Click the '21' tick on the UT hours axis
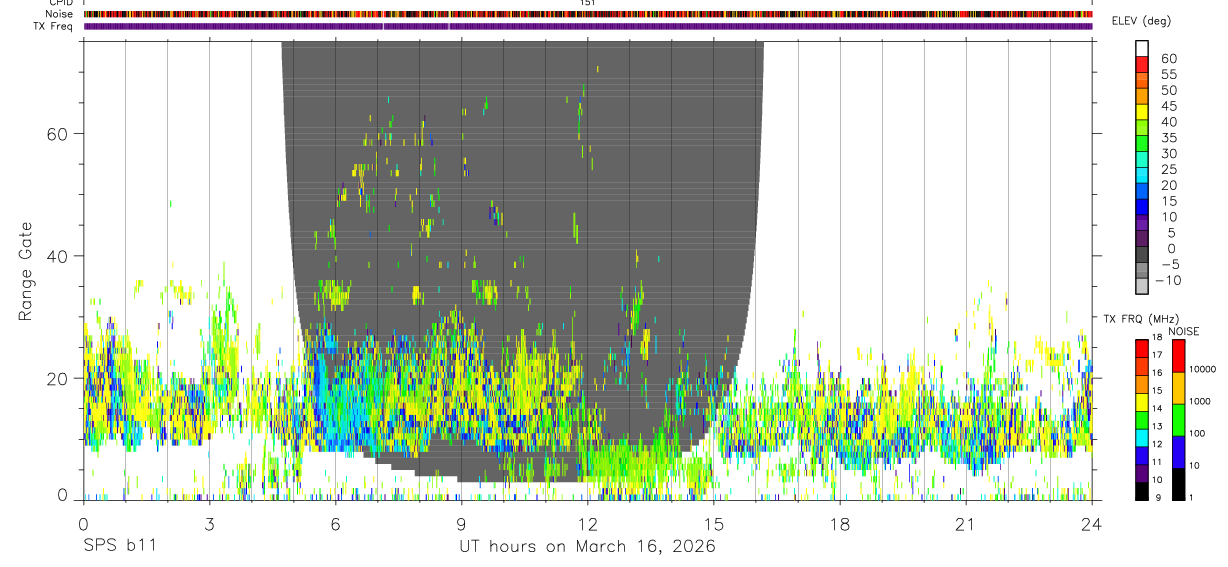 point(966,524)
